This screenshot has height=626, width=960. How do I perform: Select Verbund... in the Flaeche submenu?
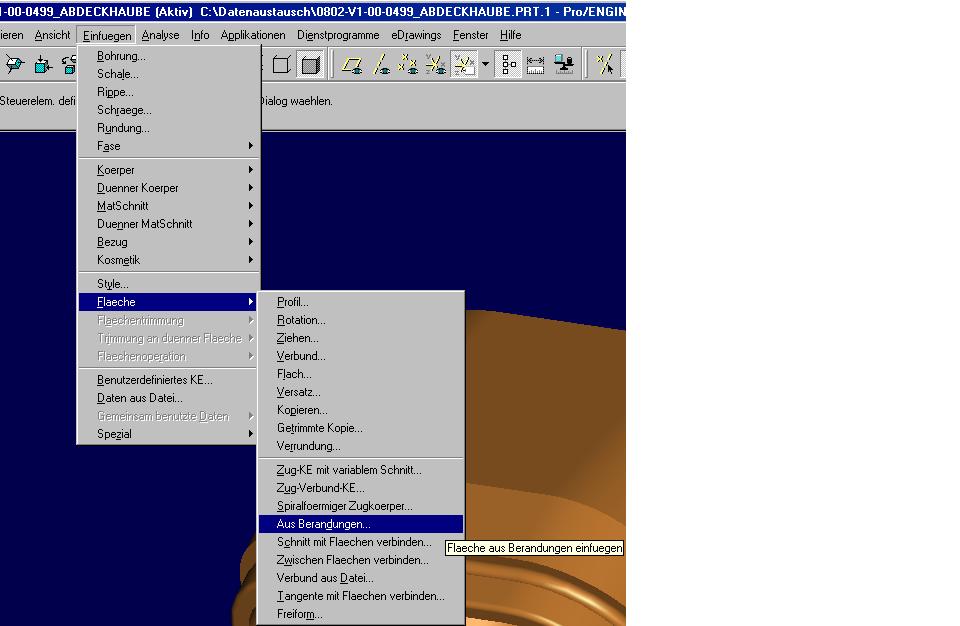[361, 356]
